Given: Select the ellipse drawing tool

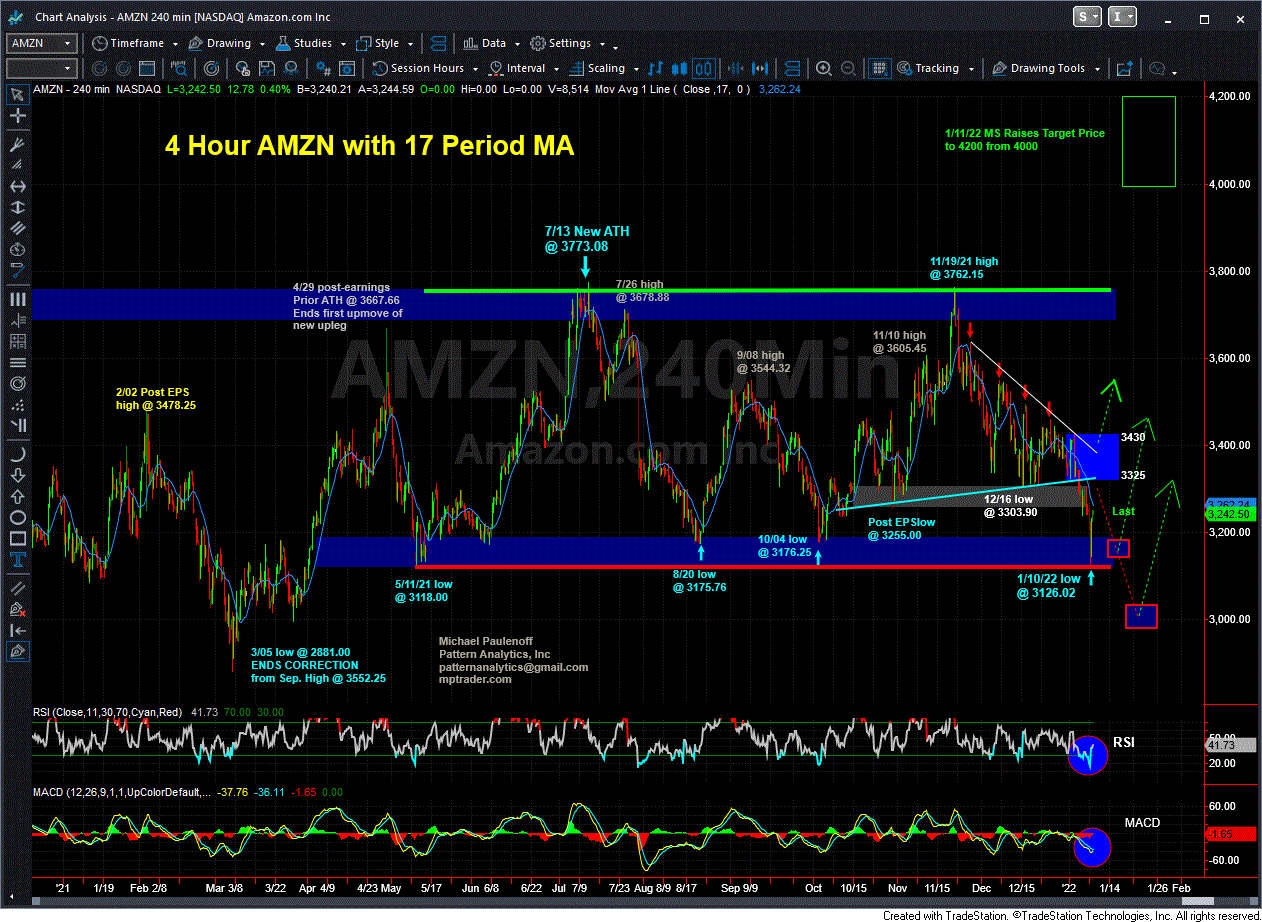Looking at the screenshot, I should (17, 517).
